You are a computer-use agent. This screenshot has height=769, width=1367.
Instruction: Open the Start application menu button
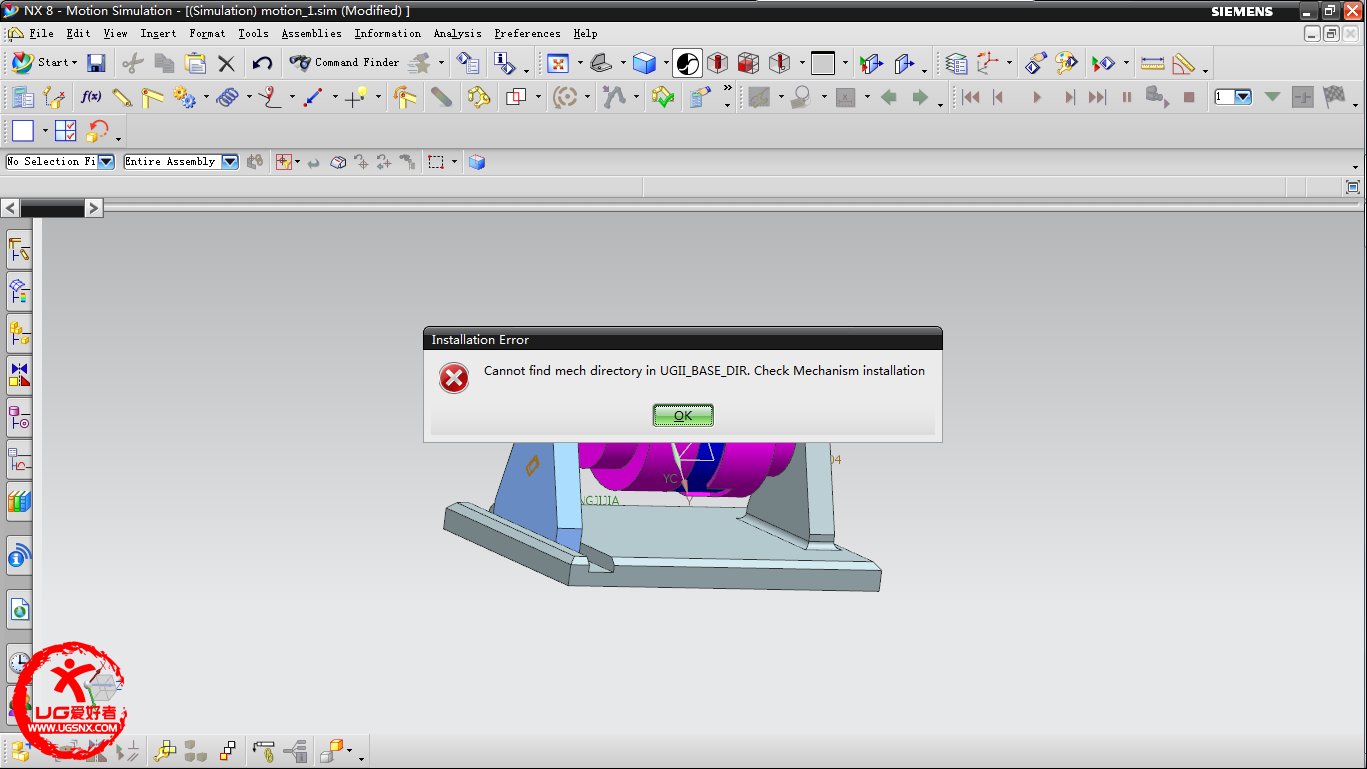click(x=44, y=63)
